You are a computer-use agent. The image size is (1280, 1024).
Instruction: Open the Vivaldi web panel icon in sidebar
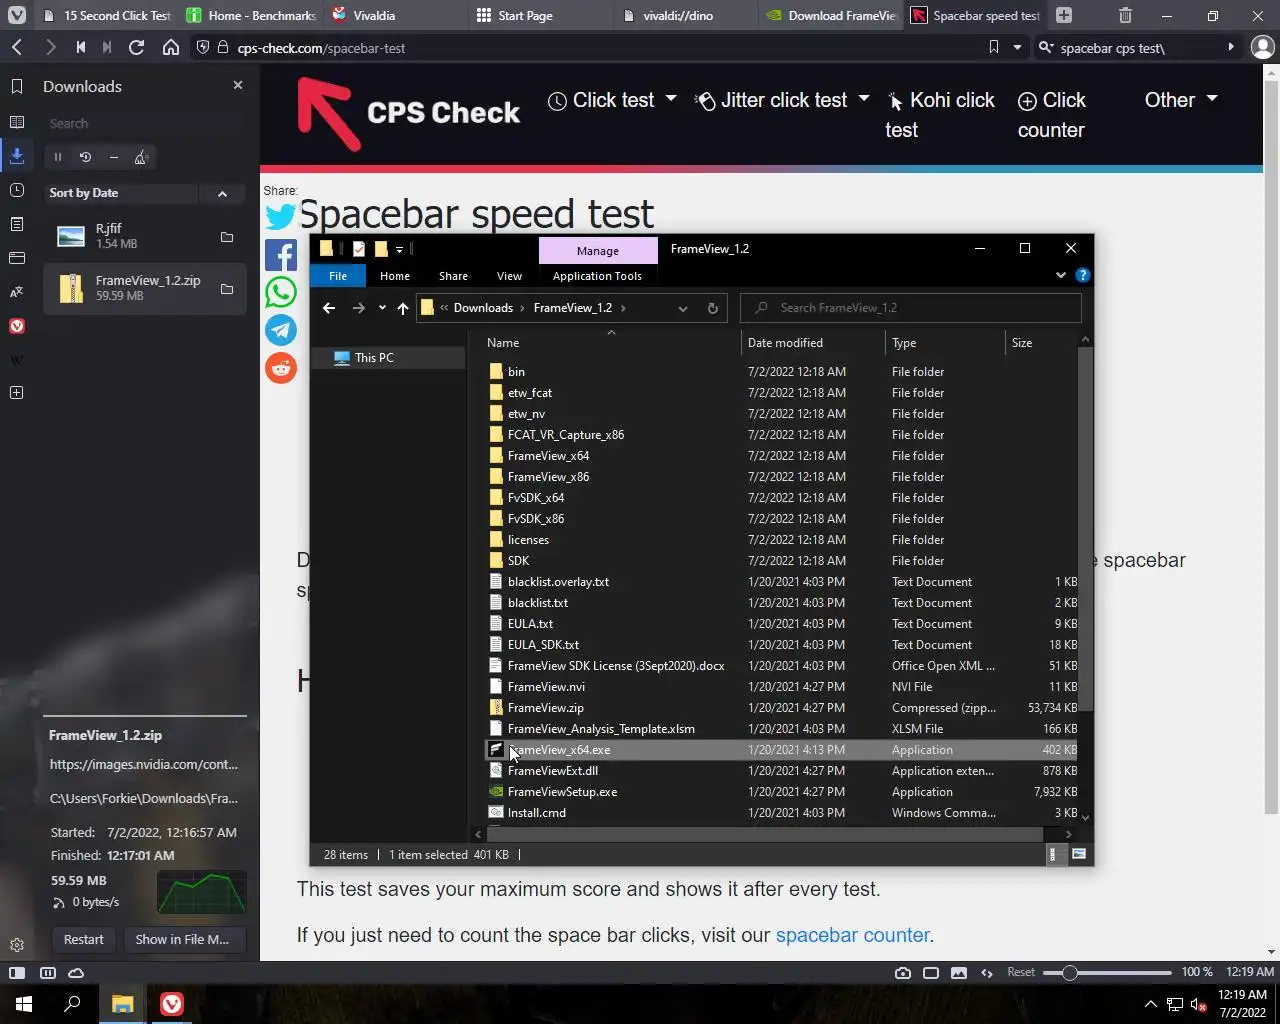tap(17, 326)
